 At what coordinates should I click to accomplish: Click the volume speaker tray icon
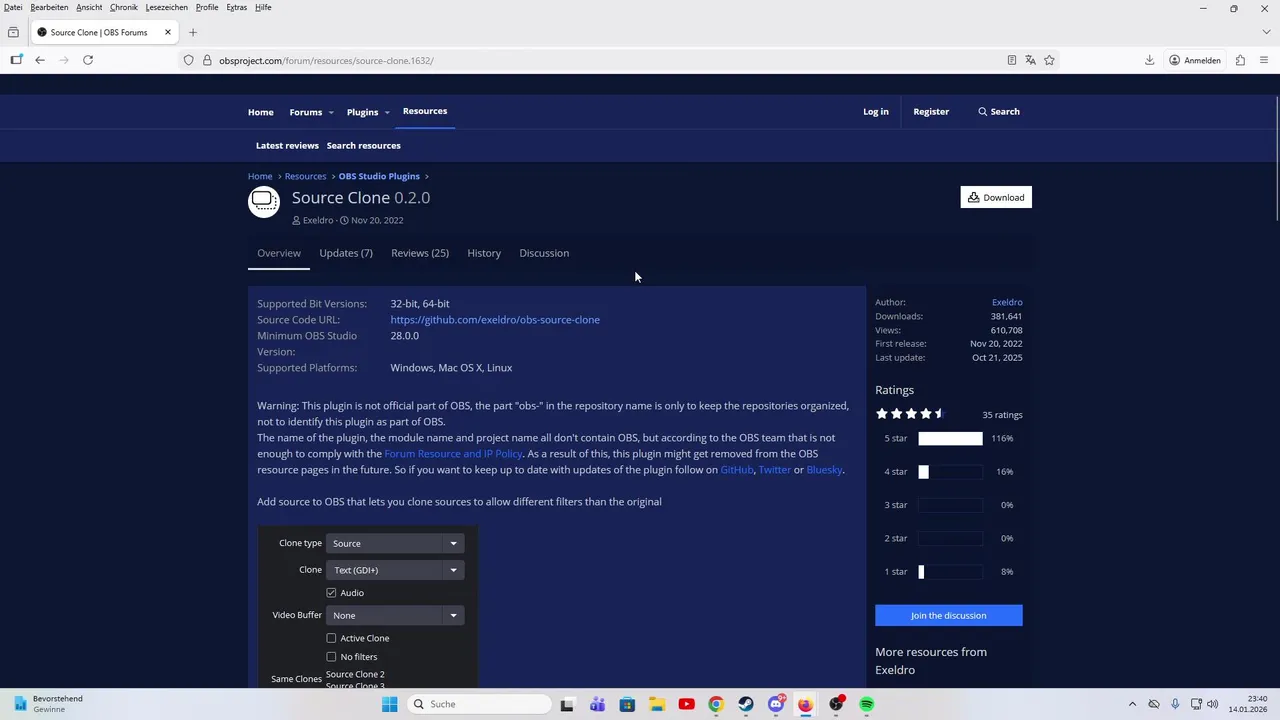click(1214, 704)
